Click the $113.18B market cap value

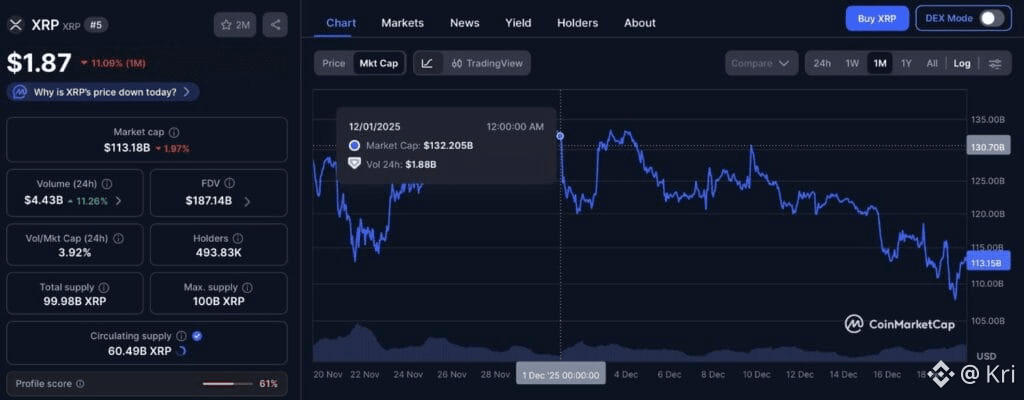127,148
